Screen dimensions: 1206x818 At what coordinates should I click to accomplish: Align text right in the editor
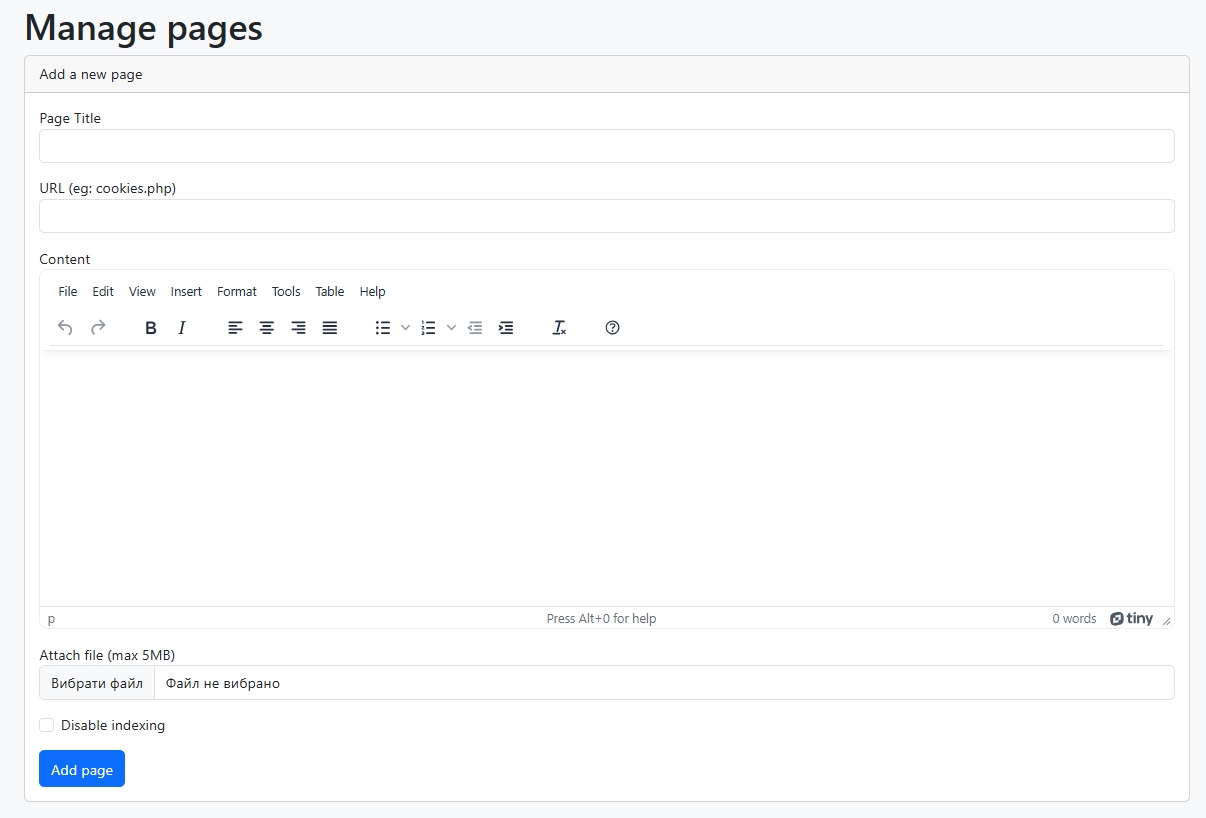[x=298, y=328]
